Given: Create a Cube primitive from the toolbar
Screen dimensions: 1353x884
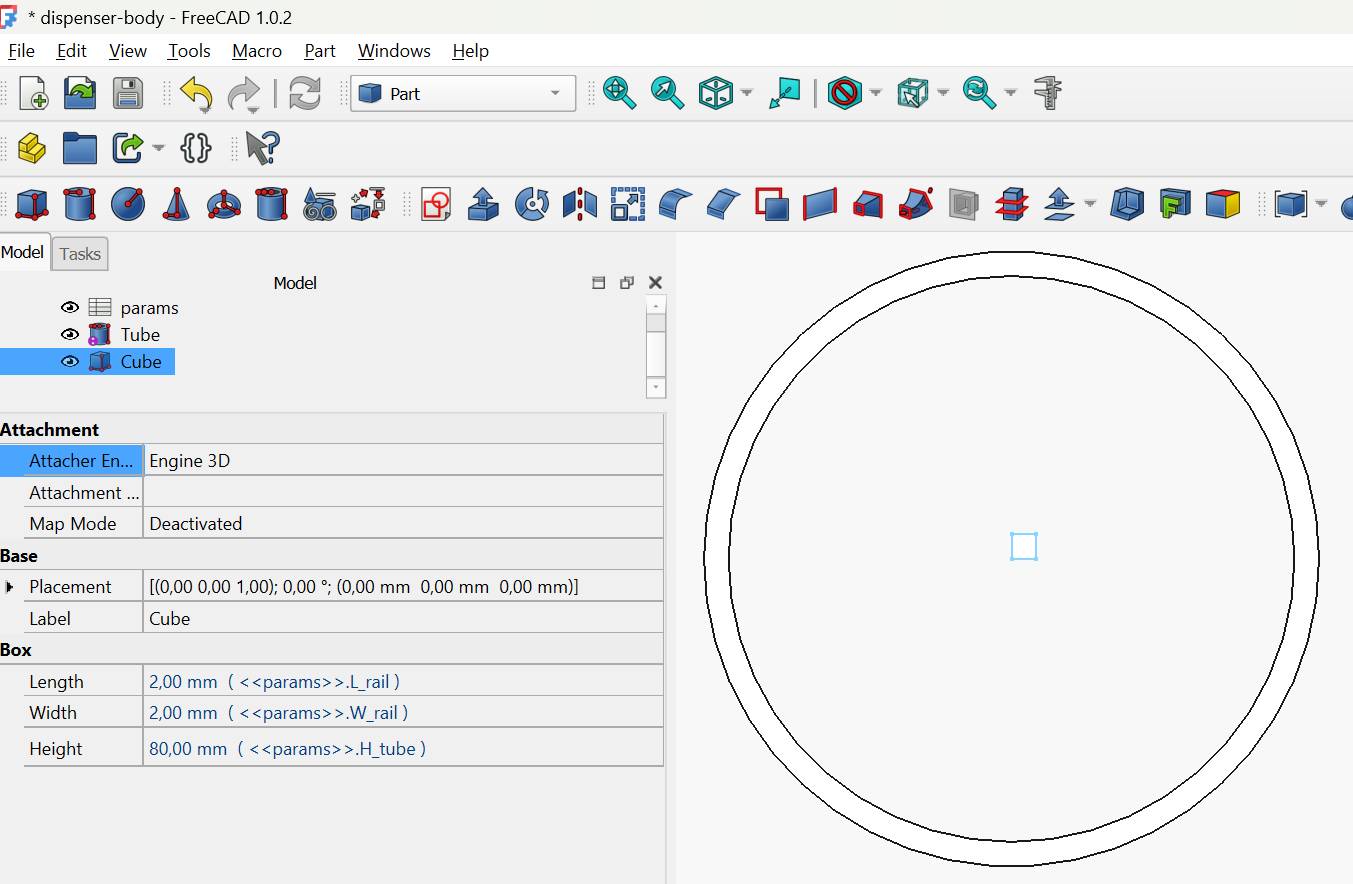Looking at the screenshot, I should click(32, 204).
